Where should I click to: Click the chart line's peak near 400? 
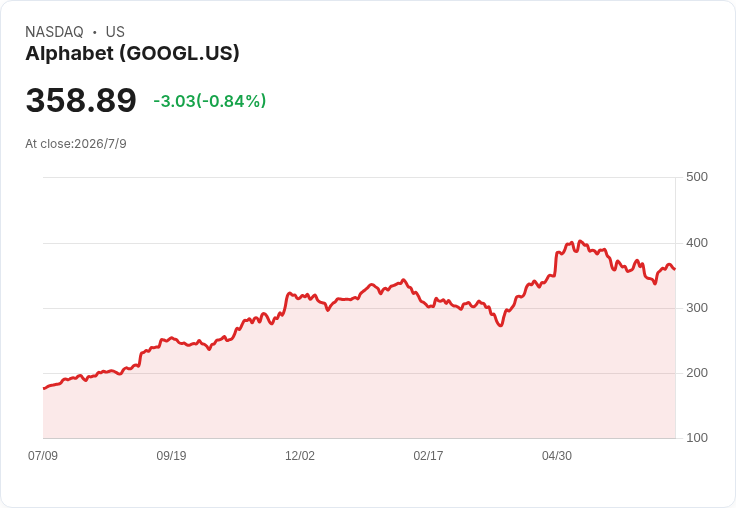[580, 241]
